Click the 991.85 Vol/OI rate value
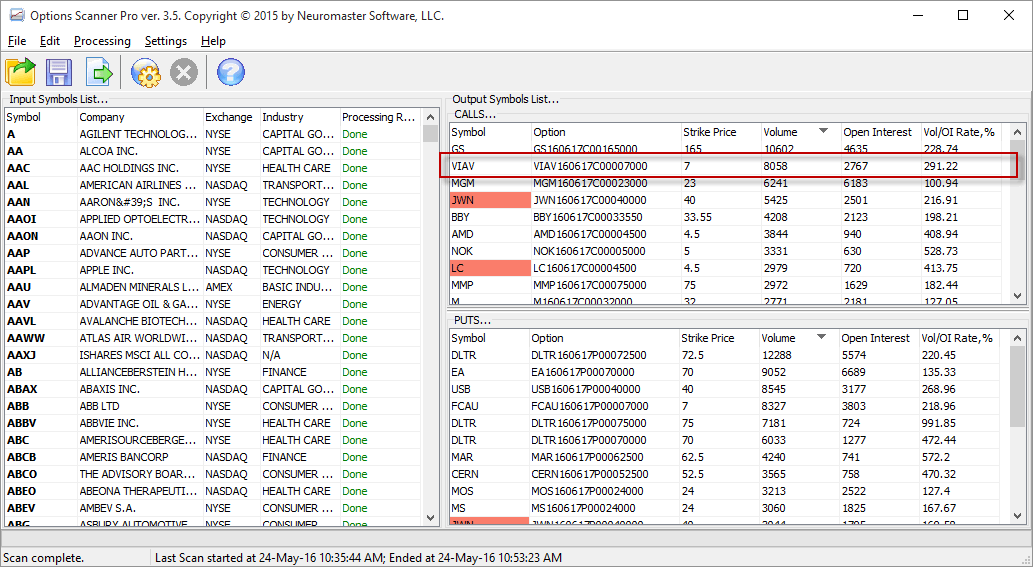 (x=939, y=423)
